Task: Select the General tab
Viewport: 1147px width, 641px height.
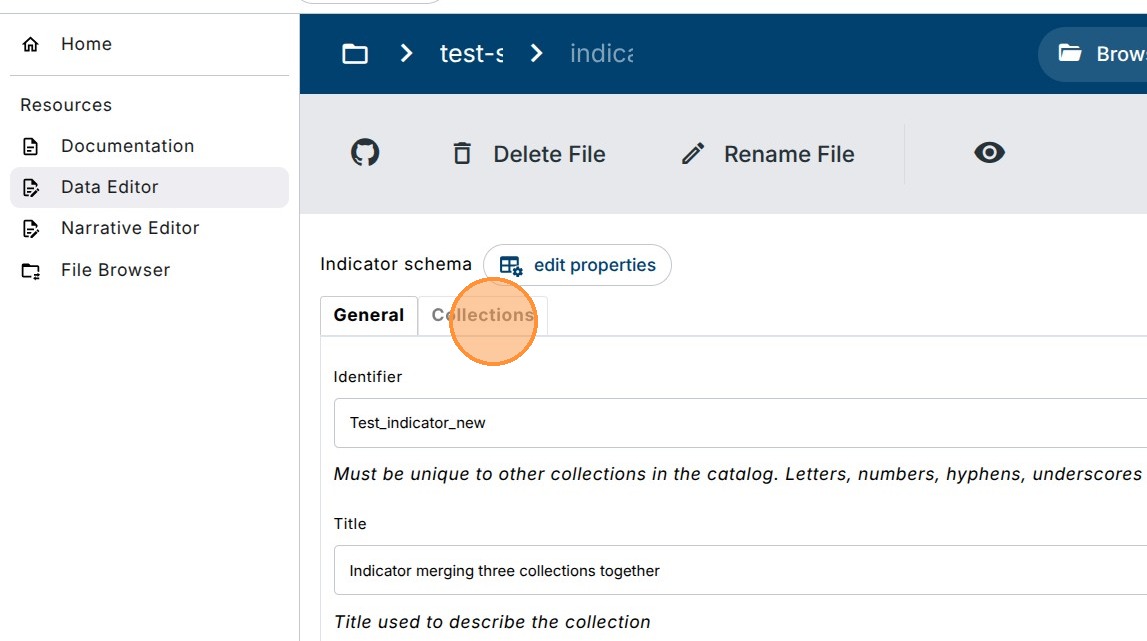Action: [x=369, y=315]
